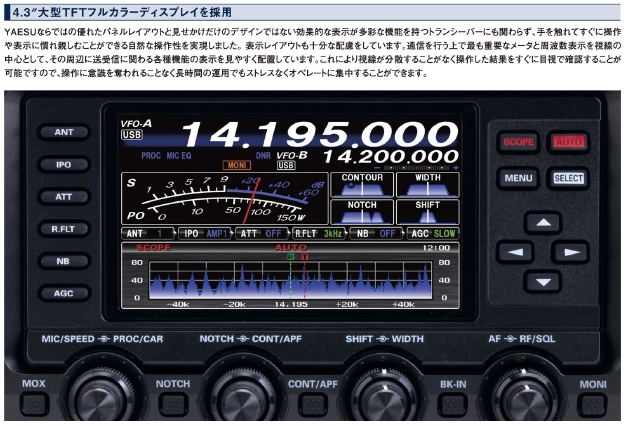
Task: Click the CONTOUR filter graphic
Action: (x=362, y=185)
